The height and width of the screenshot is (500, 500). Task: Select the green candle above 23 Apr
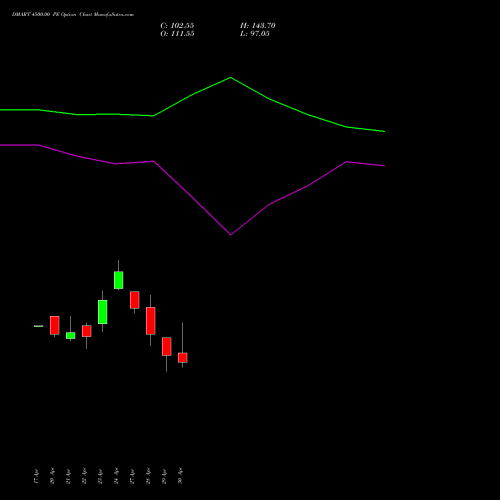[102, 312]
